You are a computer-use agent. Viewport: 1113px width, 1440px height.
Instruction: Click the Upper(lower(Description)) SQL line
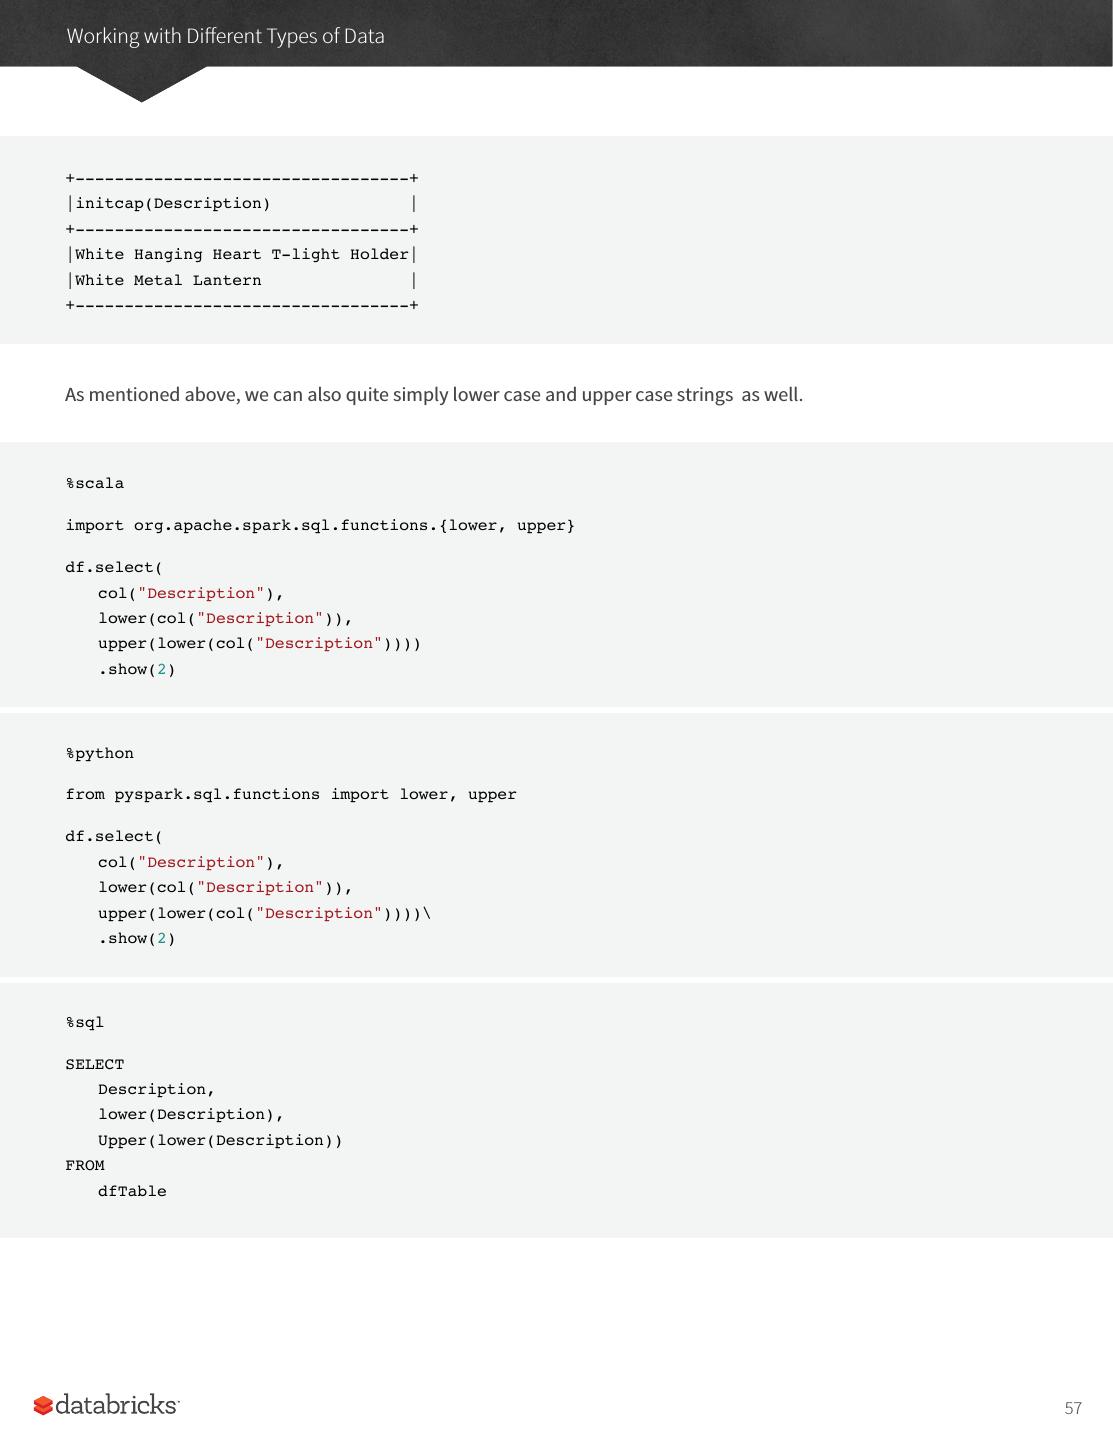(220, 1141)
